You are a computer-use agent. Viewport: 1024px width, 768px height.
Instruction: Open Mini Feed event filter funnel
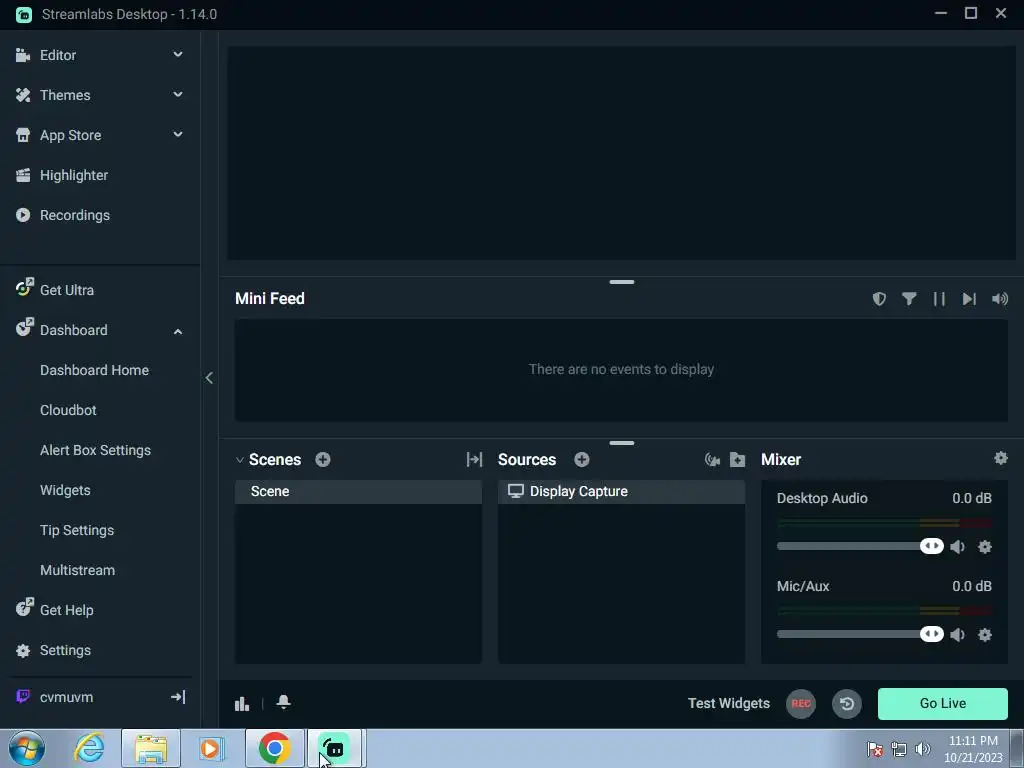coord(909,299)
